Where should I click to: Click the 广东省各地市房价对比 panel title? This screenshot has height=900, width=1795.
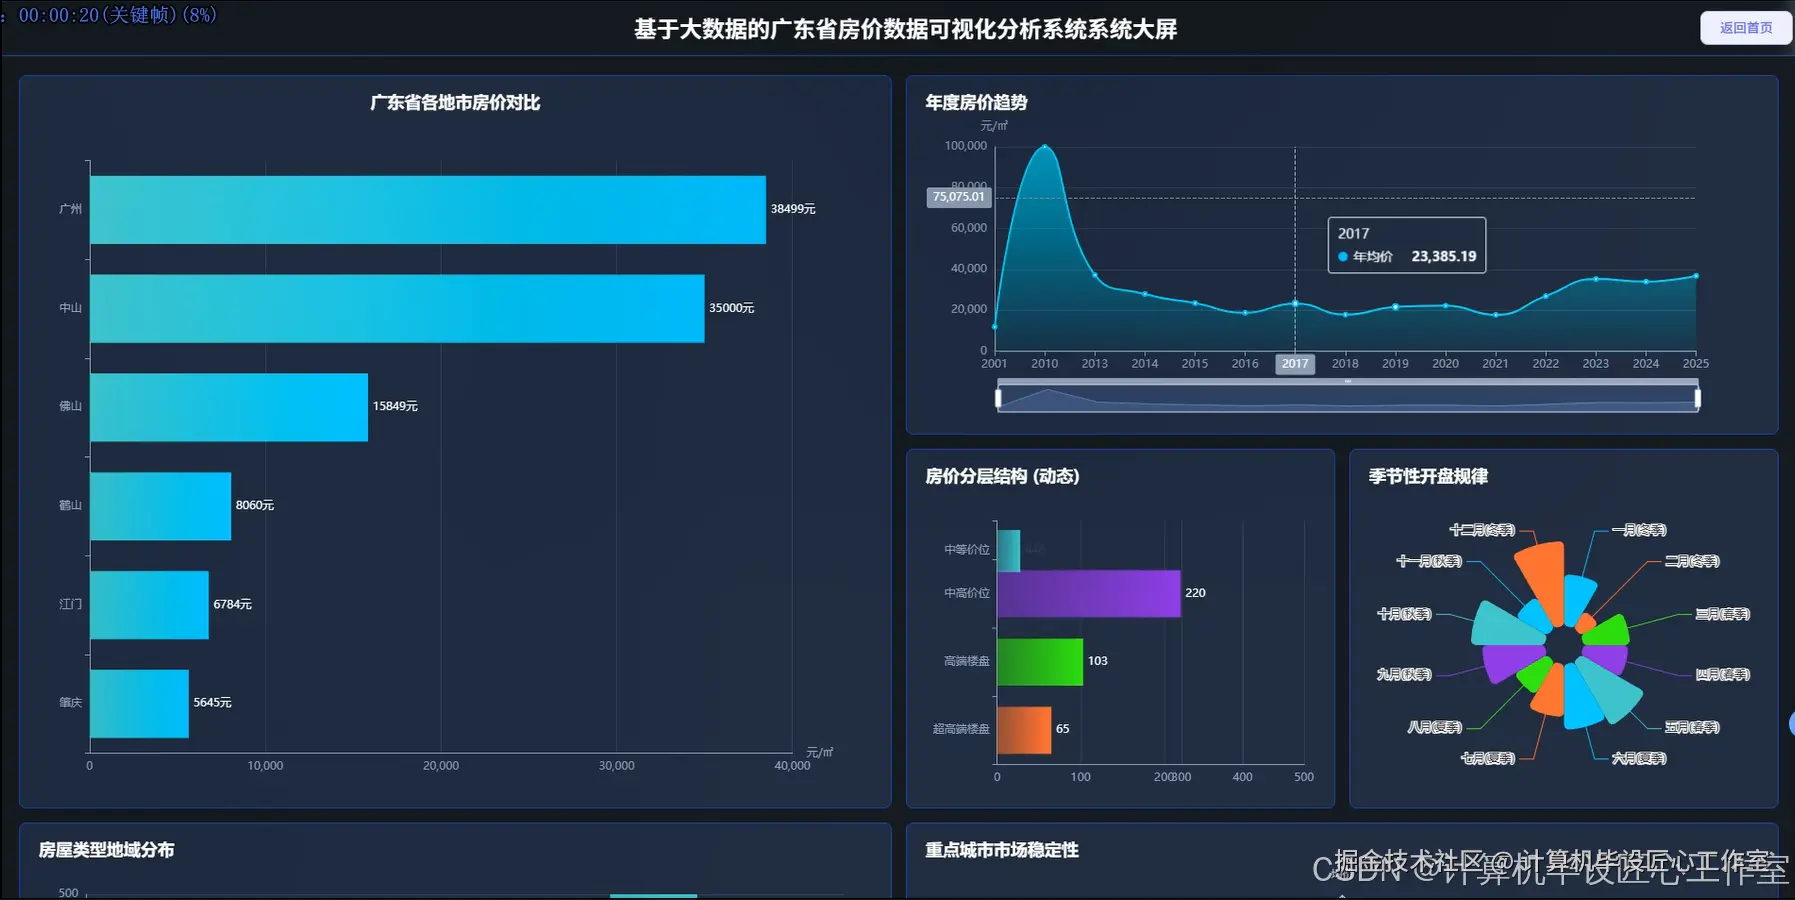pos(455,102)
